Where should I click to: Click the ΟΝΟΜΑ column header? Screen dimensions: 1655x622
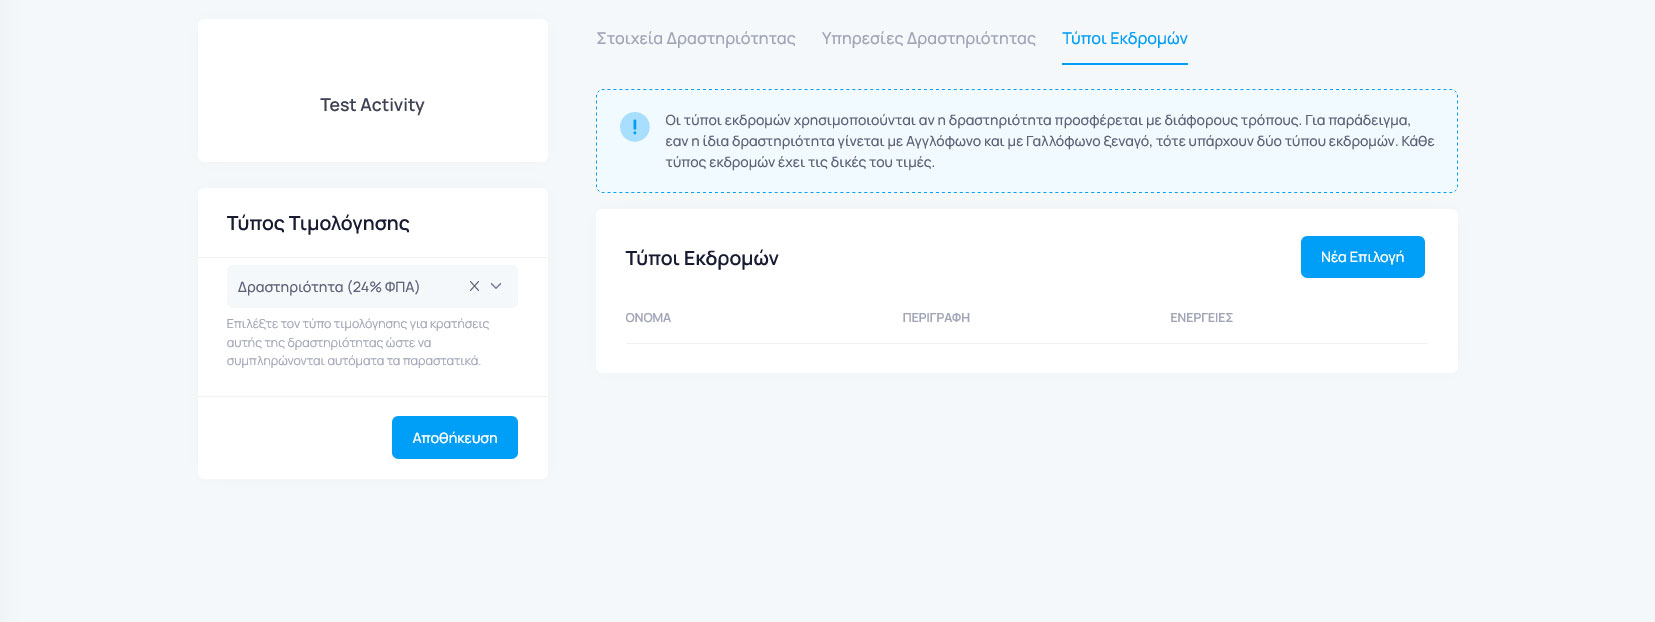coord(648,318)
